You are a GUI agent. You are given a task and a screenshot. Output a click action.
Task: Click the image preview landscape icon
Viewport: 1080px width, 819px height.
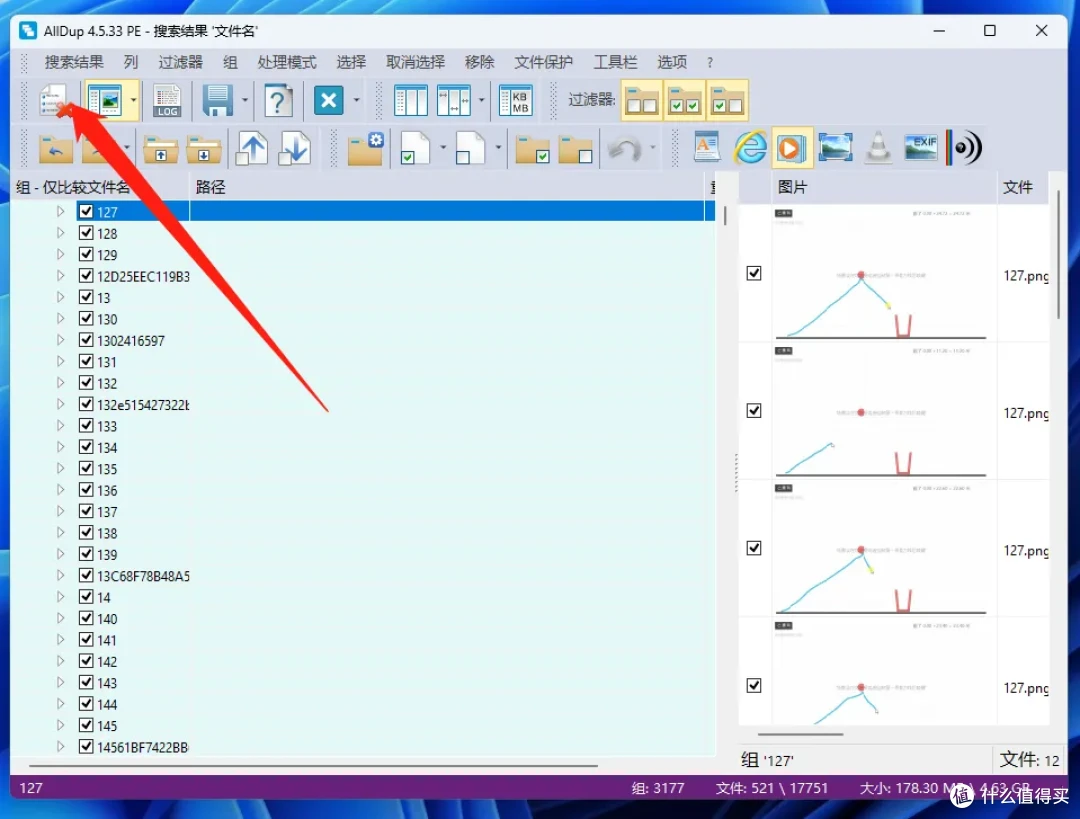pyautogui.click(x=835, y=147)
